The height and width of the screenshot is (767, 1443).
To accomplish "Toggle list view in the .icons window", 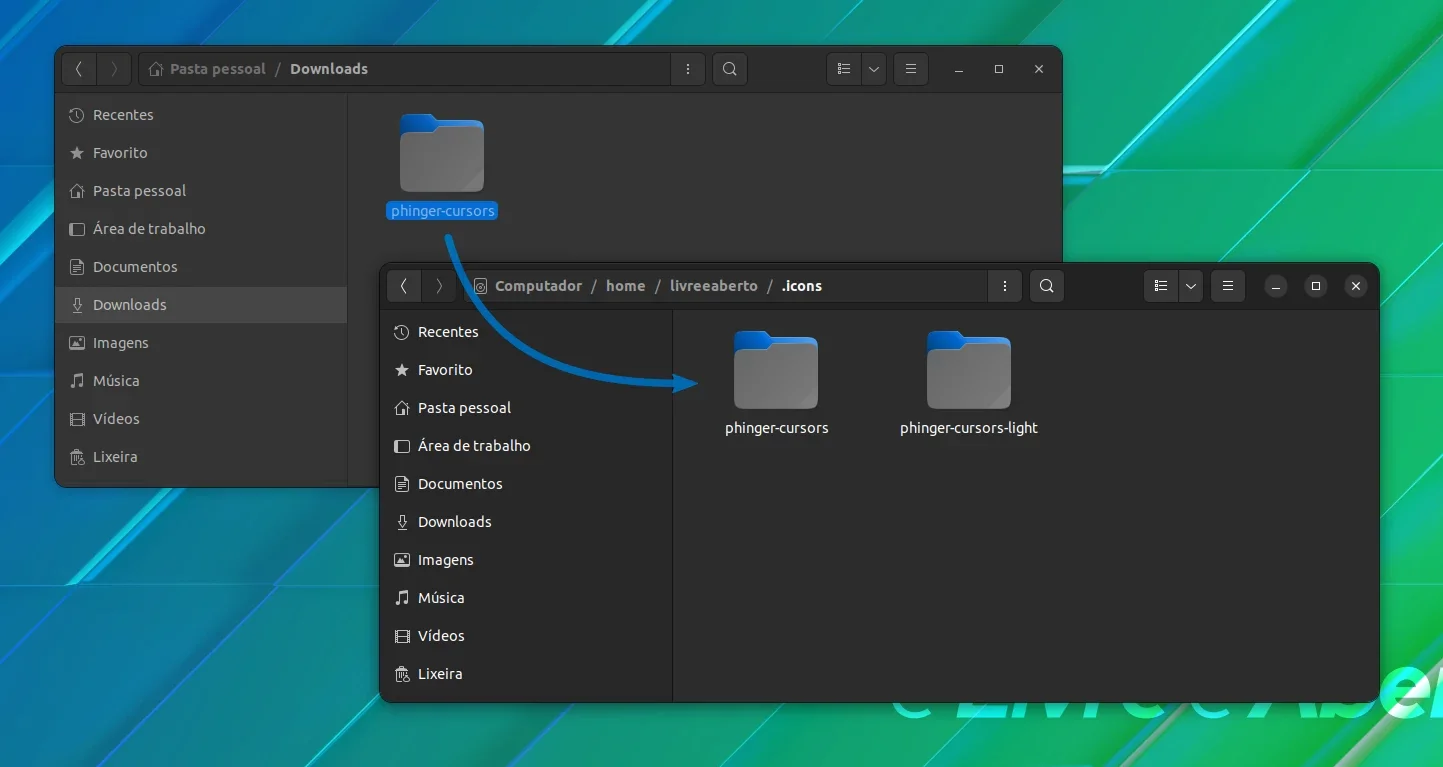I will coord(1161,286).
